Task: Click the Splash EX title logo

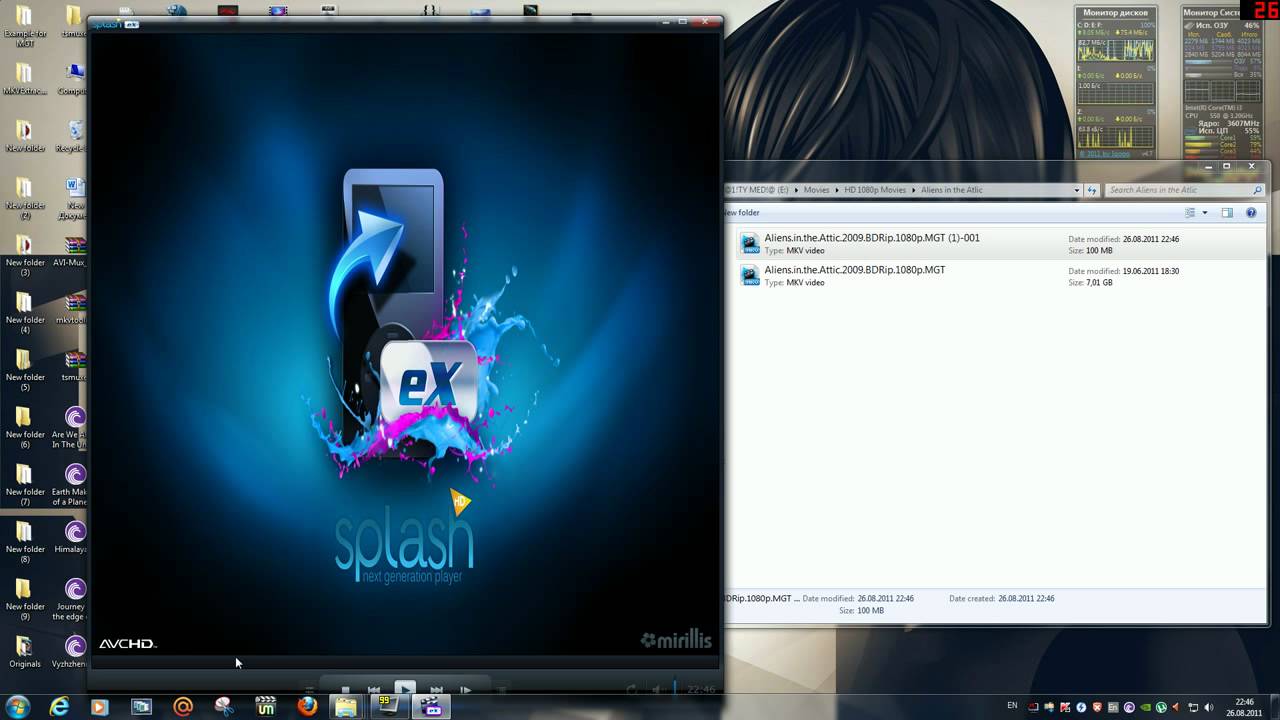Action: [117, 23]
